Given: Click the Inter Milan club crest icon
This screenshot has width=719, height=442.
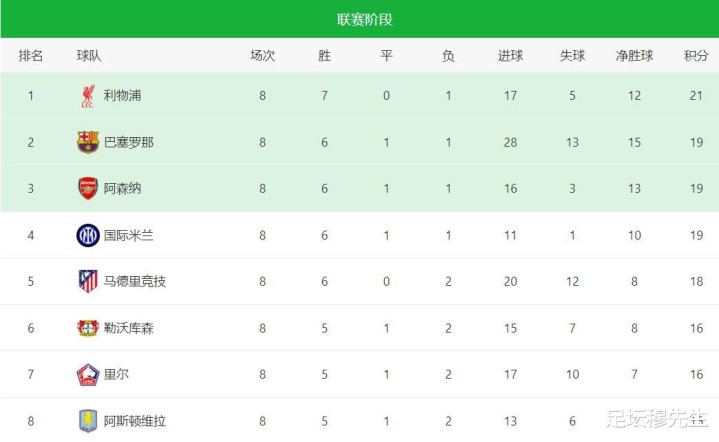Looking at the screenshot, I should pos(88,235).
